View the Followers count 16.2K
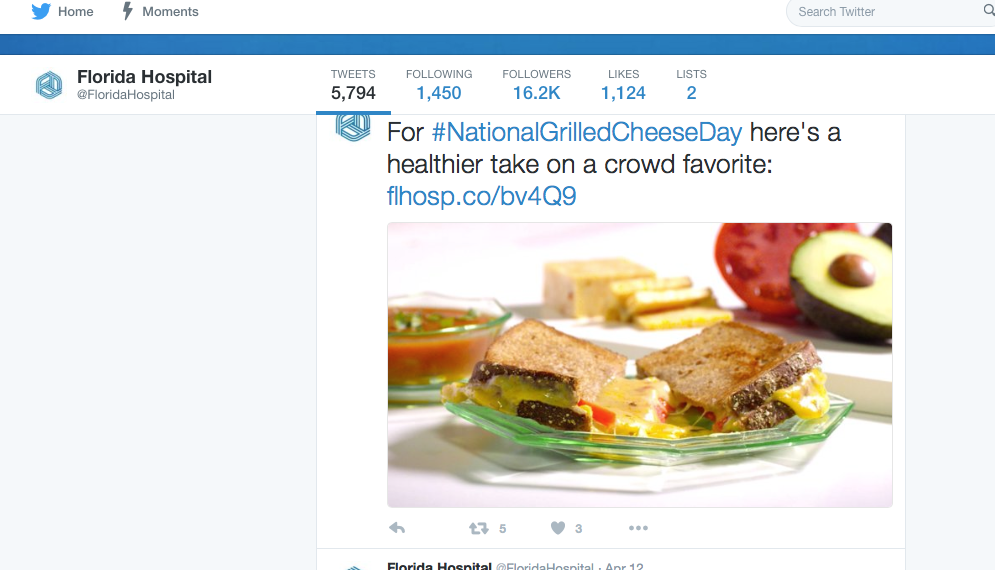The image size is (995, 570). coord(536,85)
